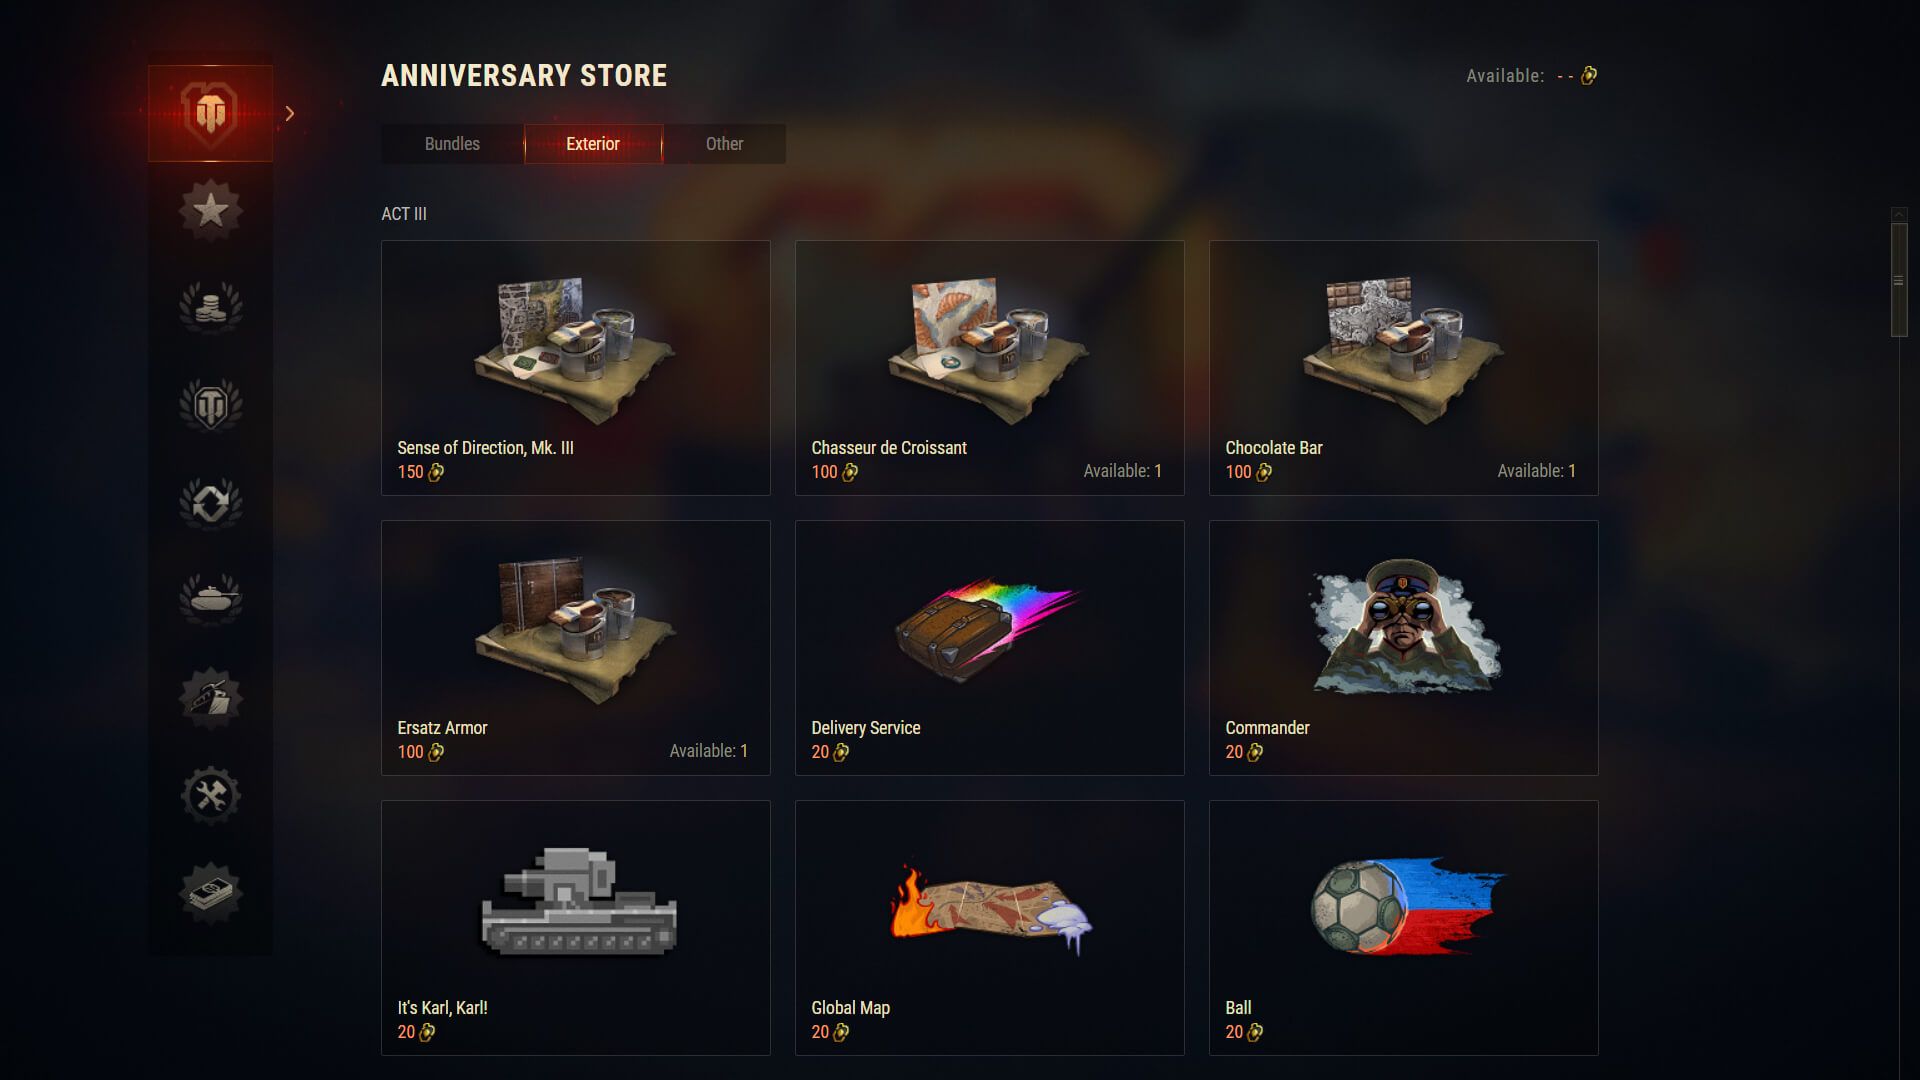Open the circular exchange arrows sidebar icon
This screenshot has height=1080, width=1920.
coord(210,501)
